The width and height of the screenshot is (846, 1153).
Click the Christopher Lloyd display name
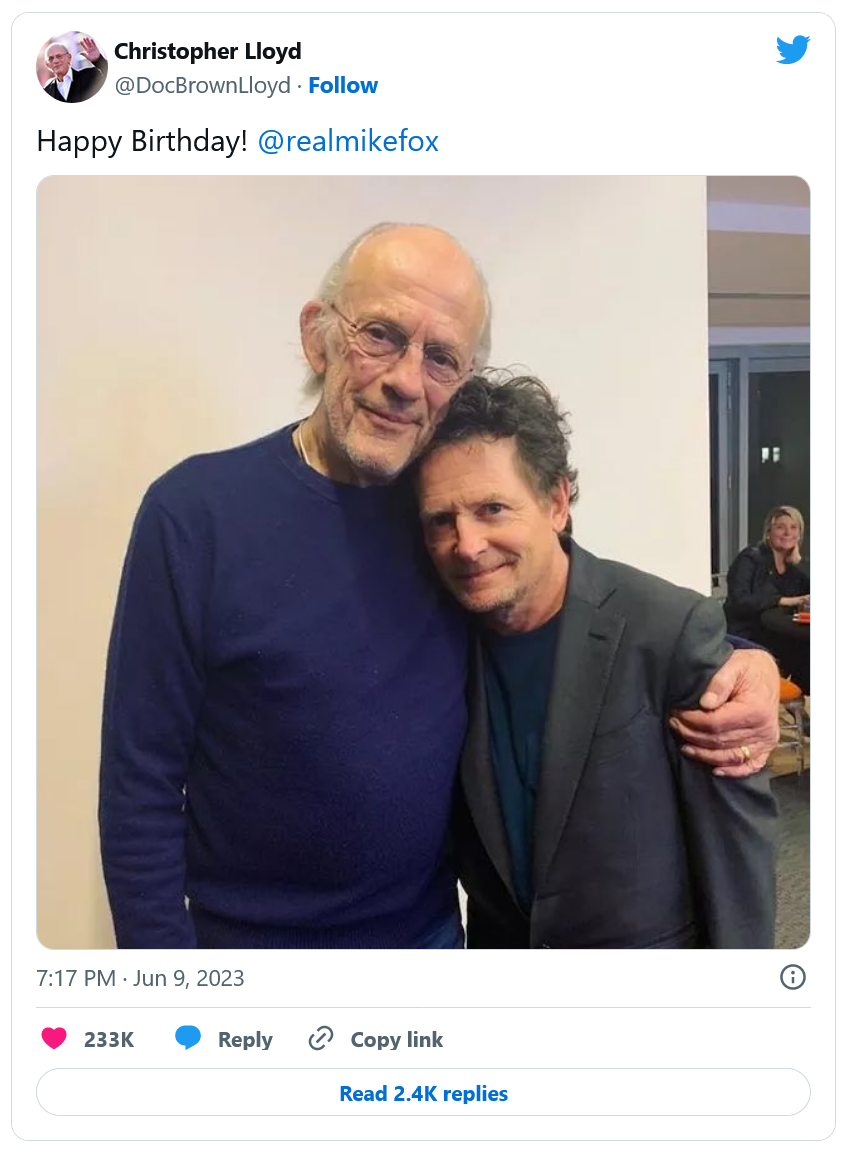click(207, 51)
